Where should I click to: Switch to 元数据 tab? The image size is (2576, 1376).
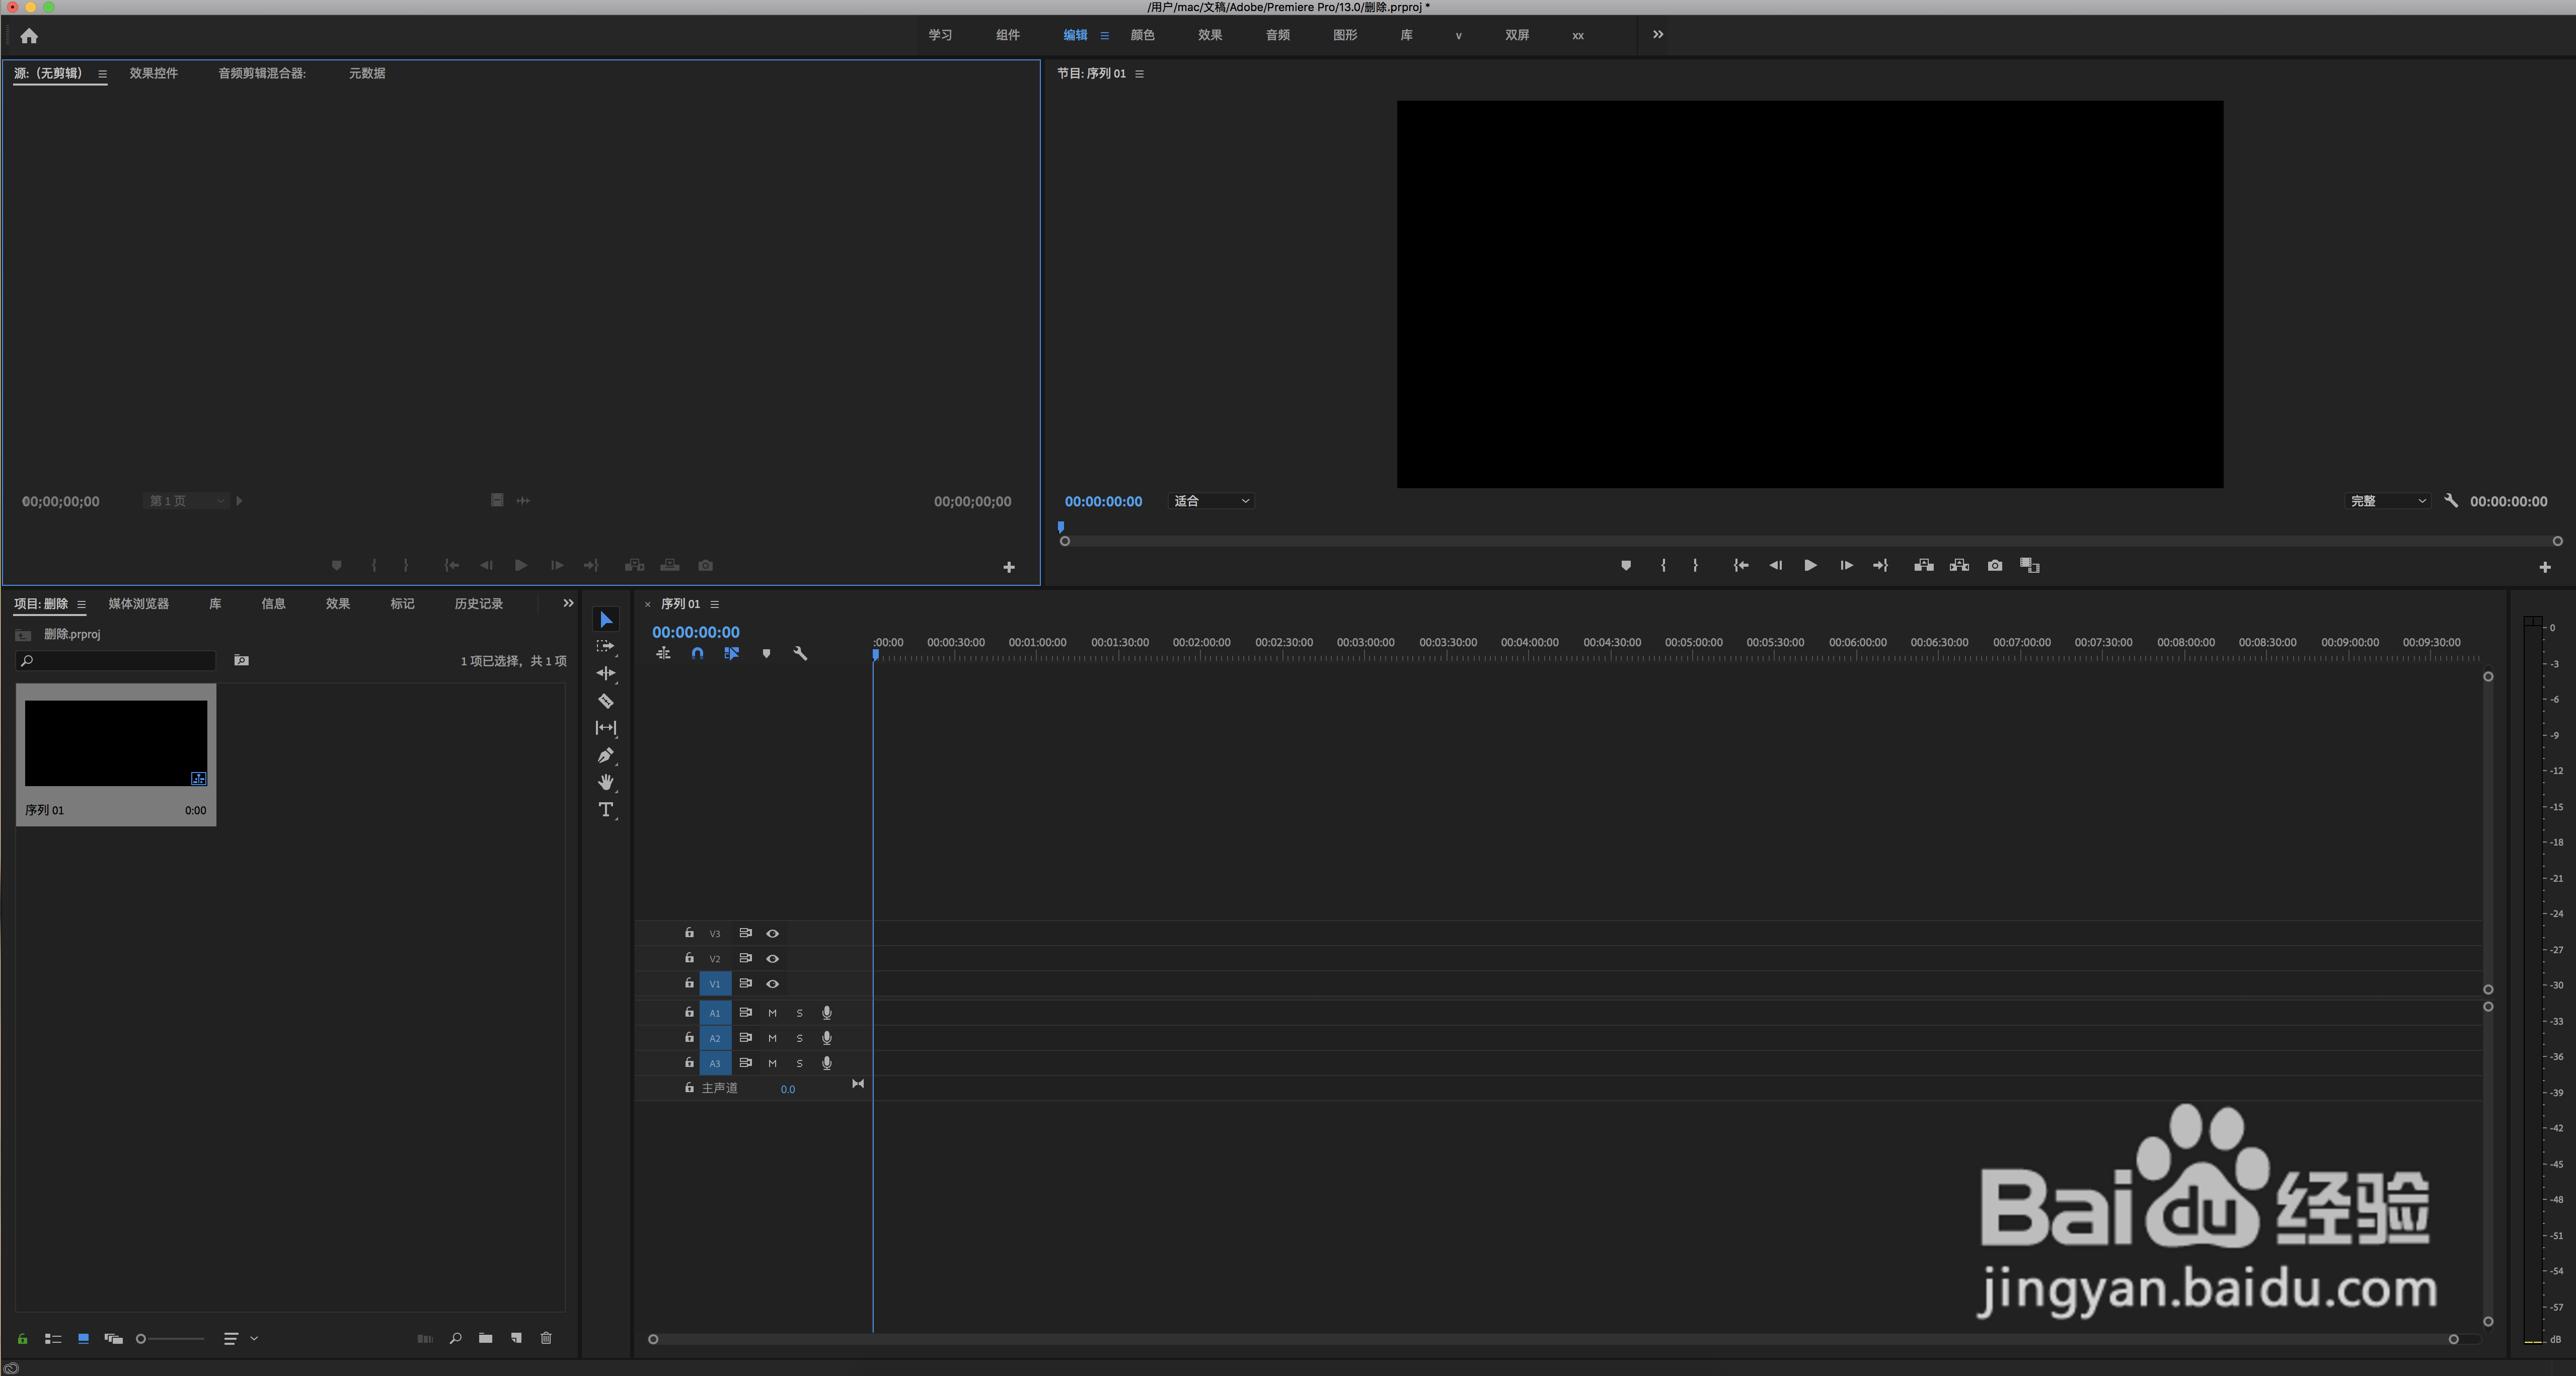[x=367, y=73]
